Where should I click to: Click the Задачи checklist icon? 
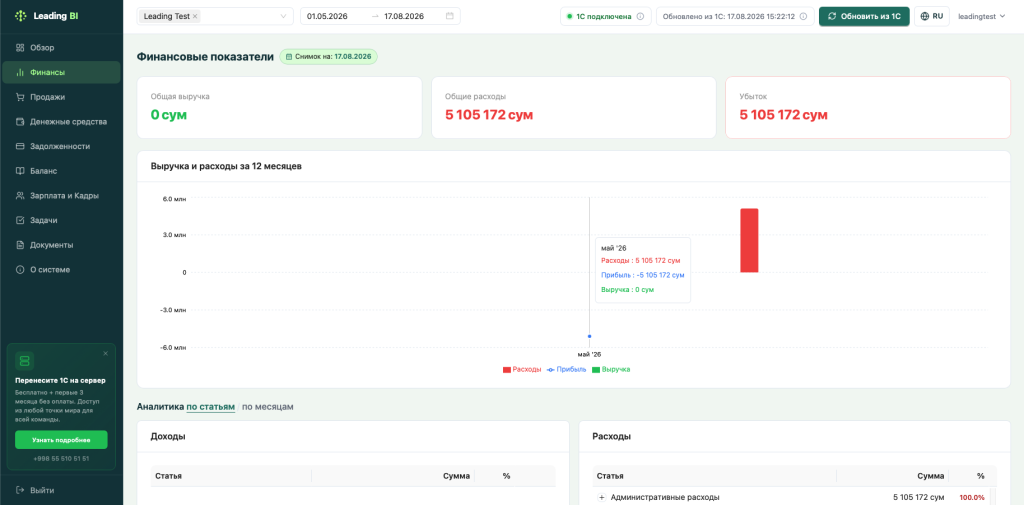pyautogui.click(x=20, y=220)
